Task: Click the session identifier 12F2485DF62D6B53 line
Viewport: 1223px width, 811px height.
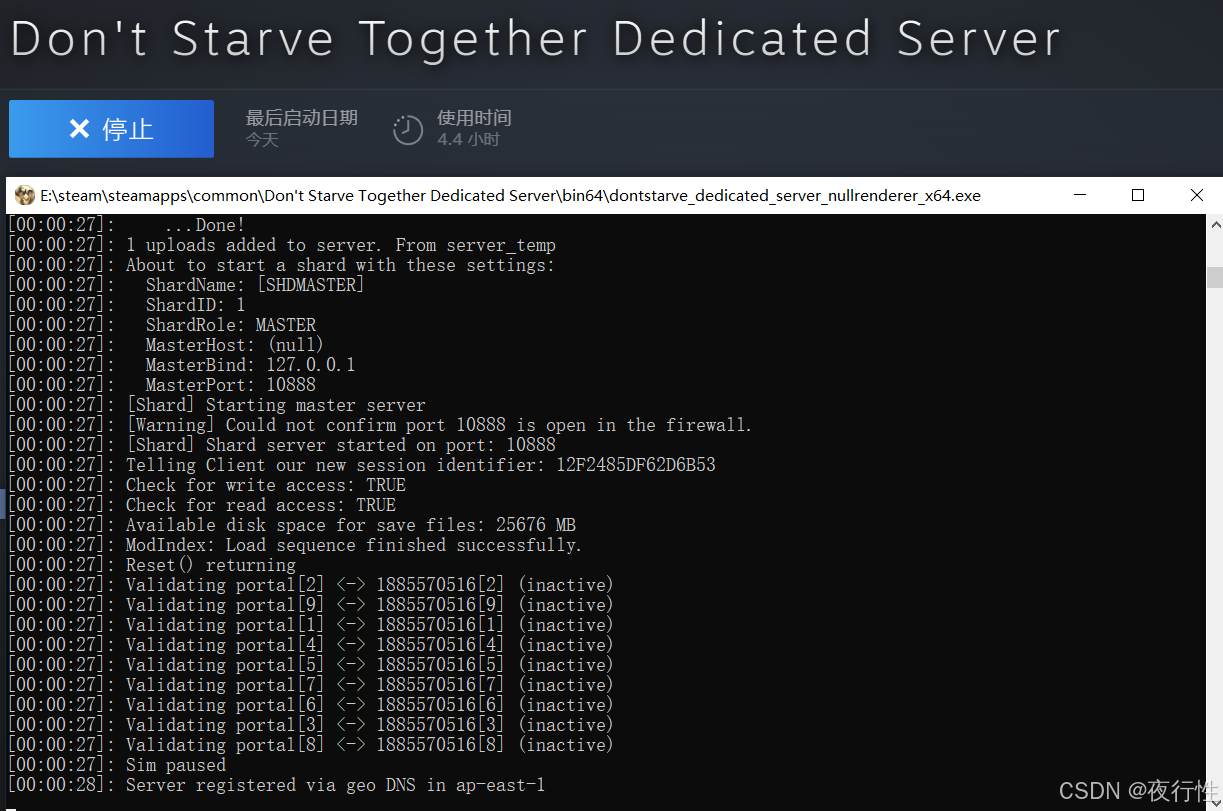Action: pos(361,465)
